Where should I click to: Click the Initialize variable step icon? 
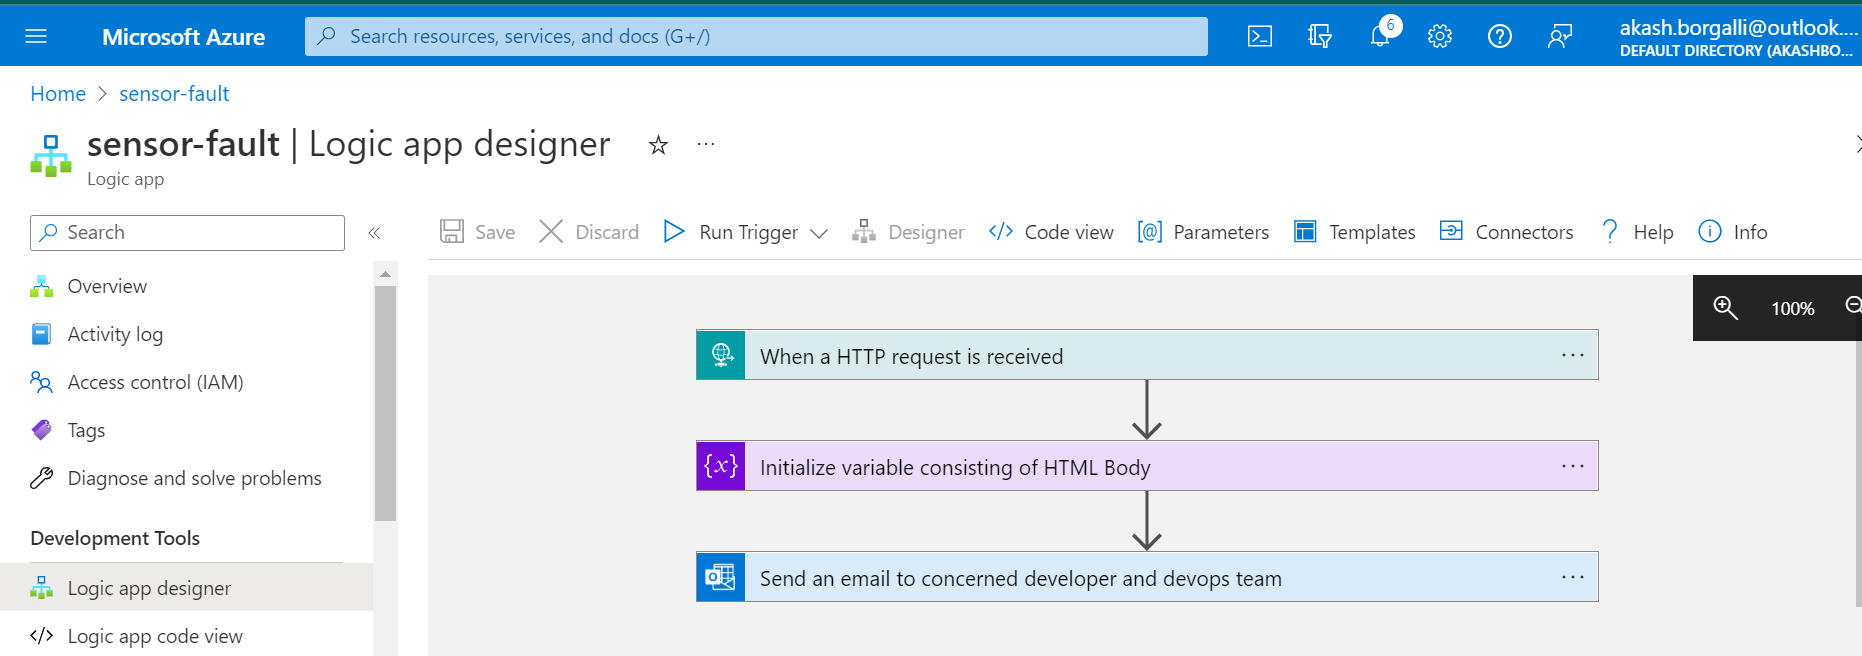[x=721, y=466]
